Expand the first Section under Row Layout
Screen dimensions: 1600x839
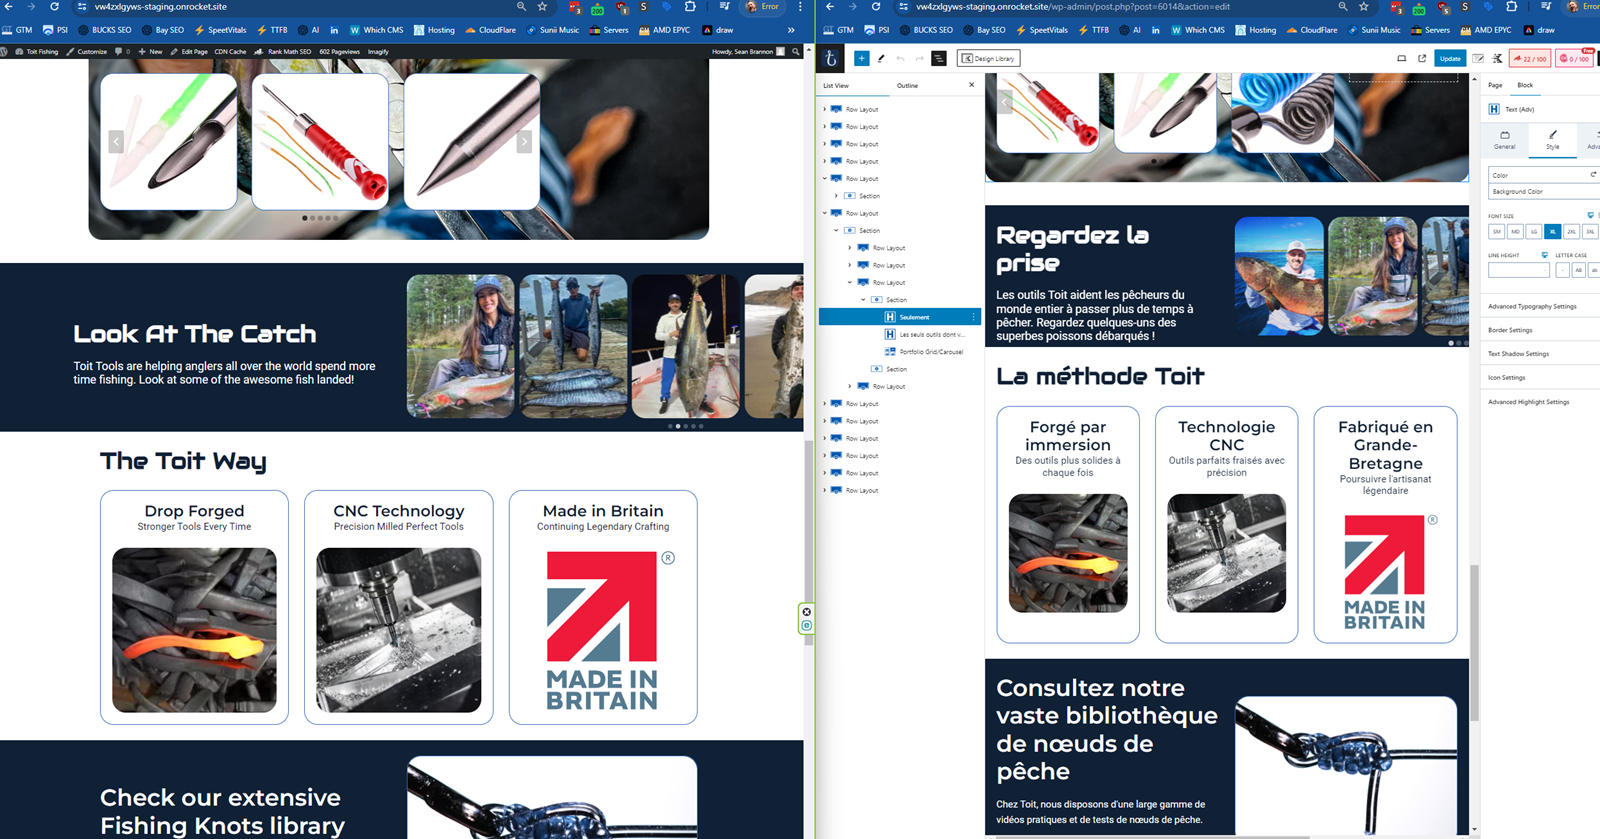click(x=837, y=196)
